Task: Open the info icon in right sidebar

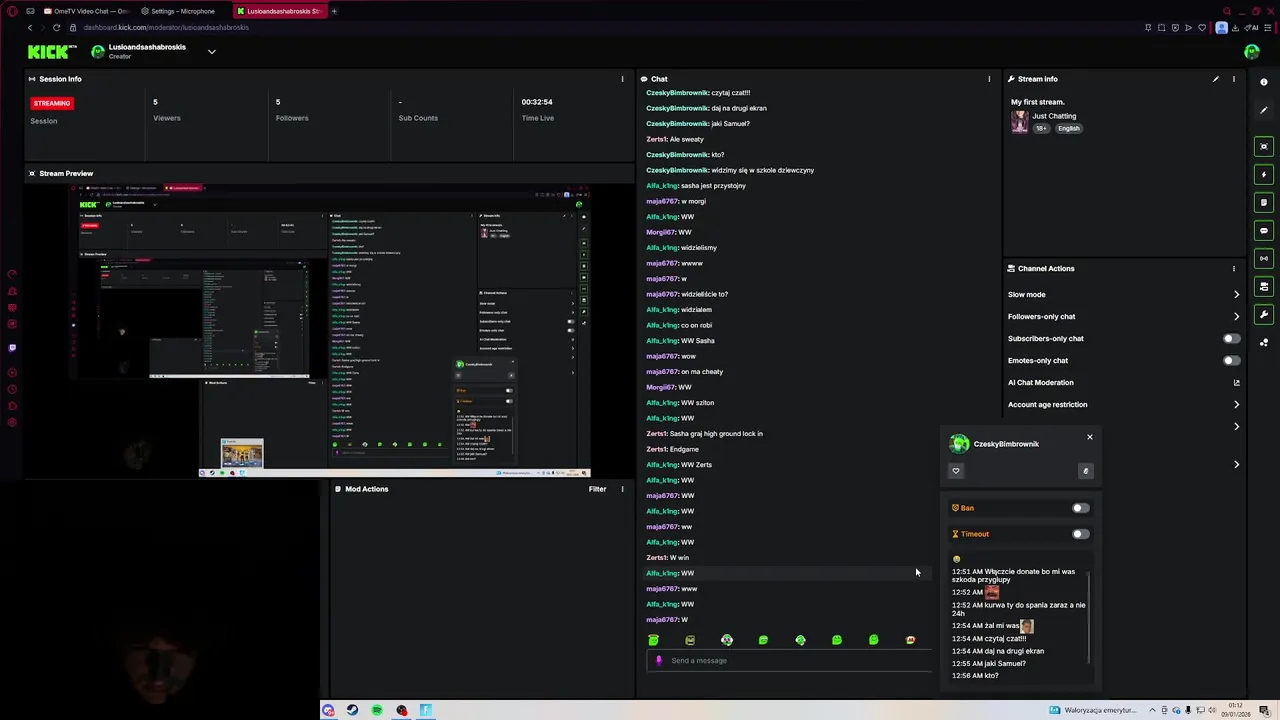Action: 1264,82
